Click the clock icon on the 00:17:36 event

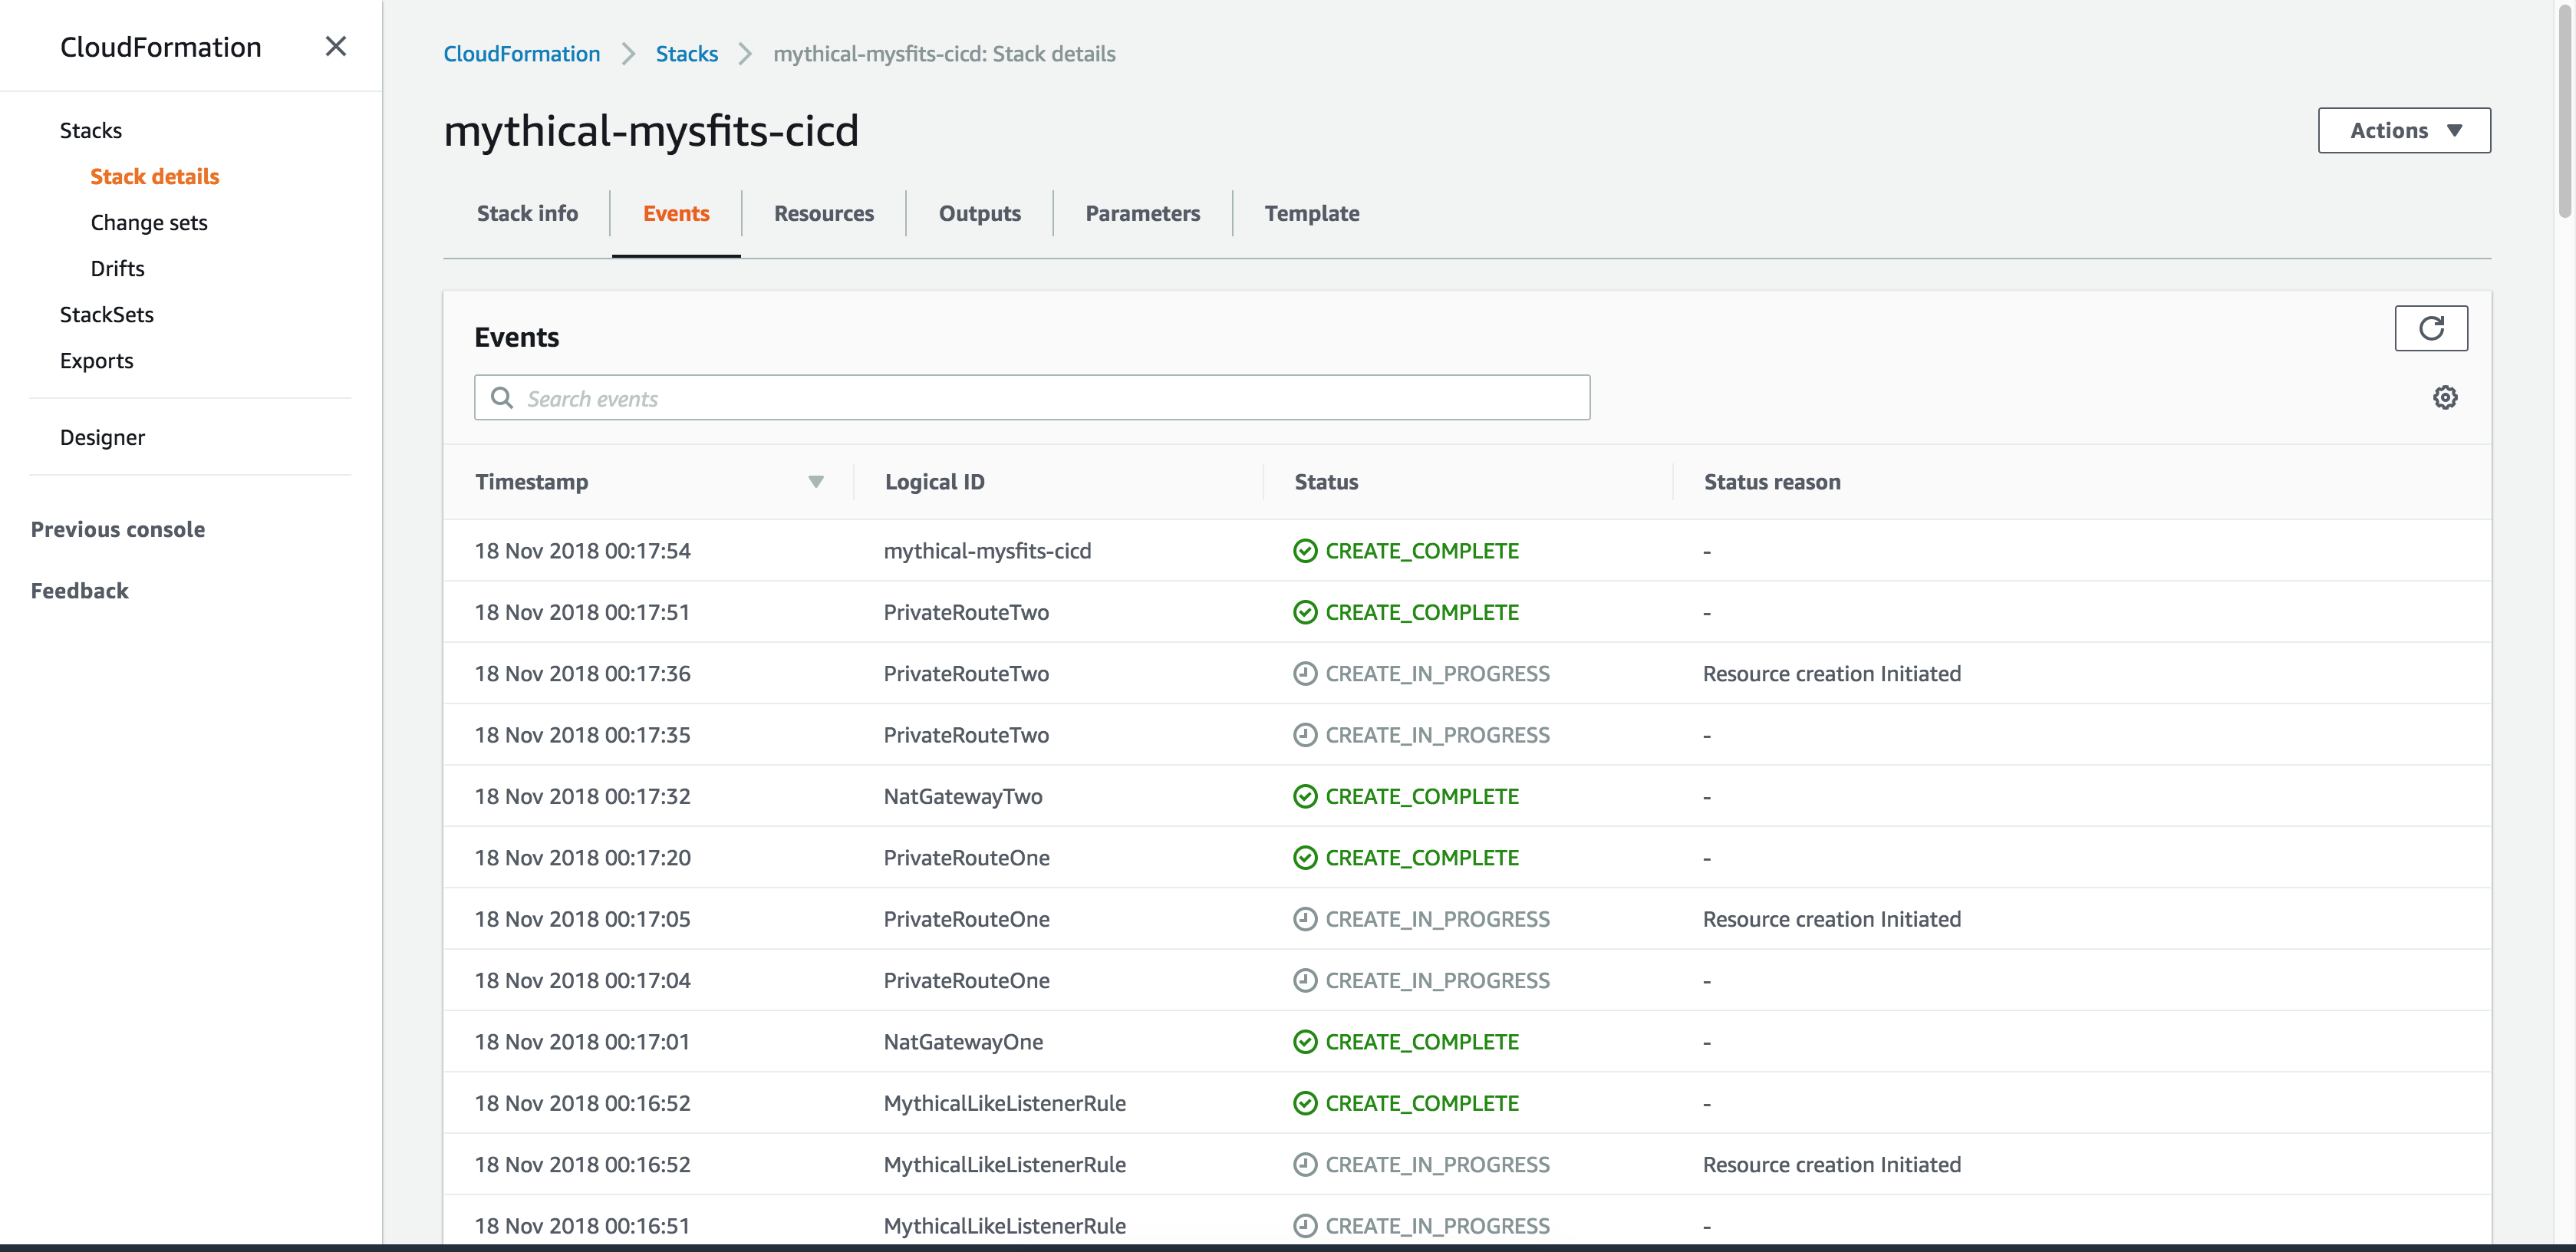(1305, 674)
